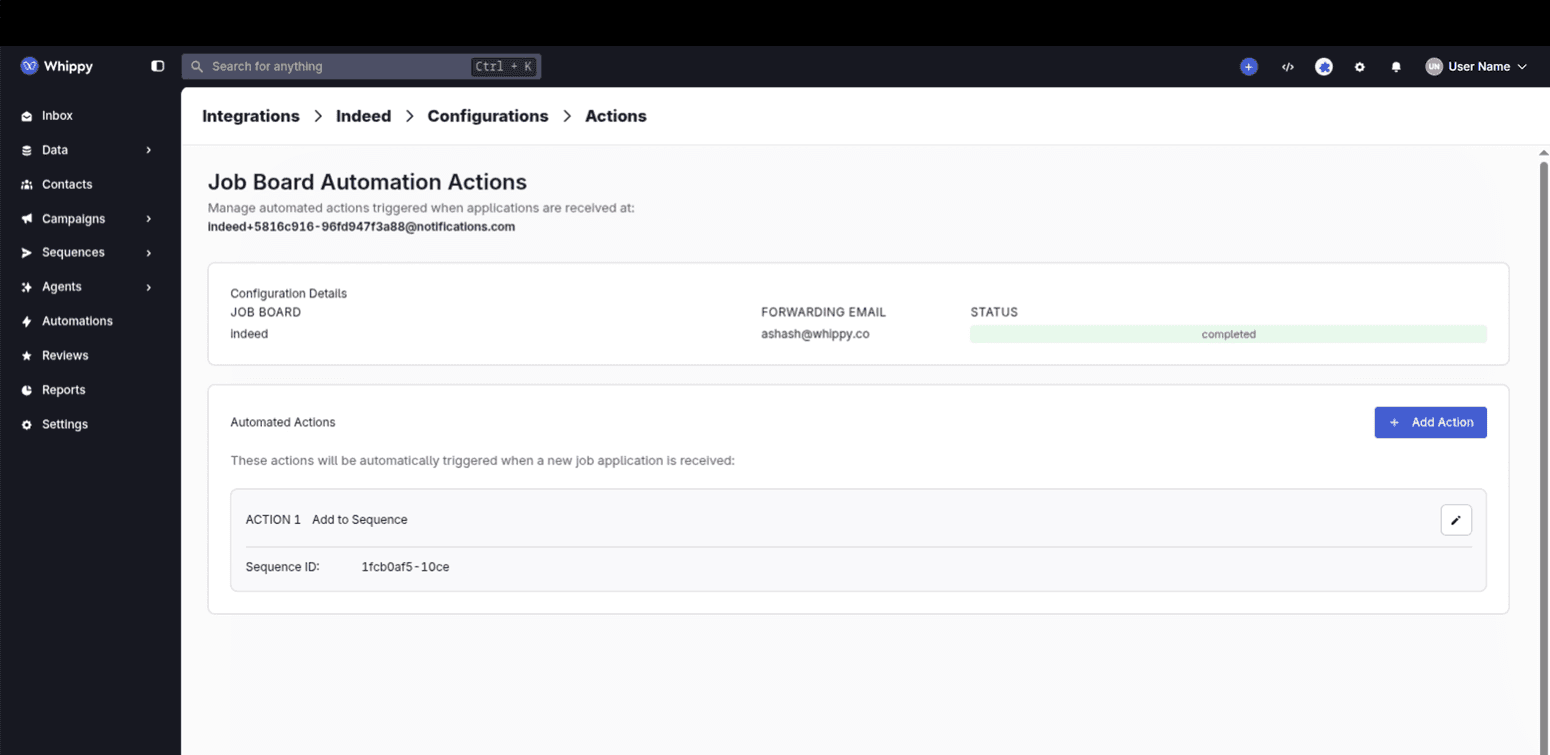Image resolution: width=1550 pixels, height=755 pixels.
Task: Click the completed status bar
Action: point(1228,334)
